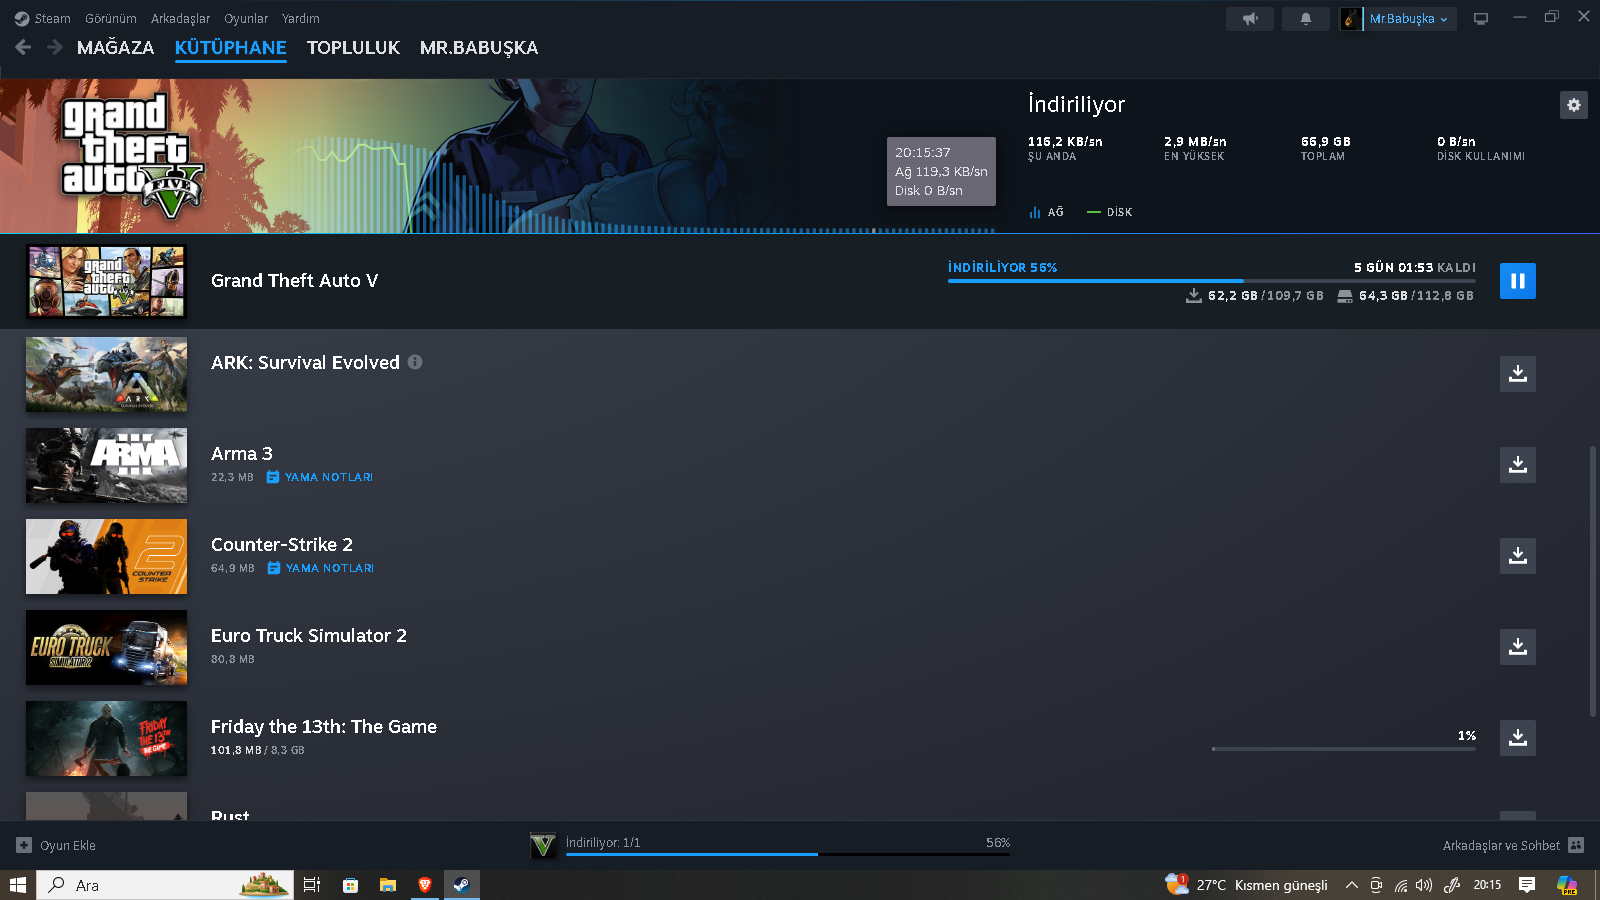Select the ARK: Survival Evolved thumbnail
The width and height of the screenshot is (1600, 900).
[106, 374]
